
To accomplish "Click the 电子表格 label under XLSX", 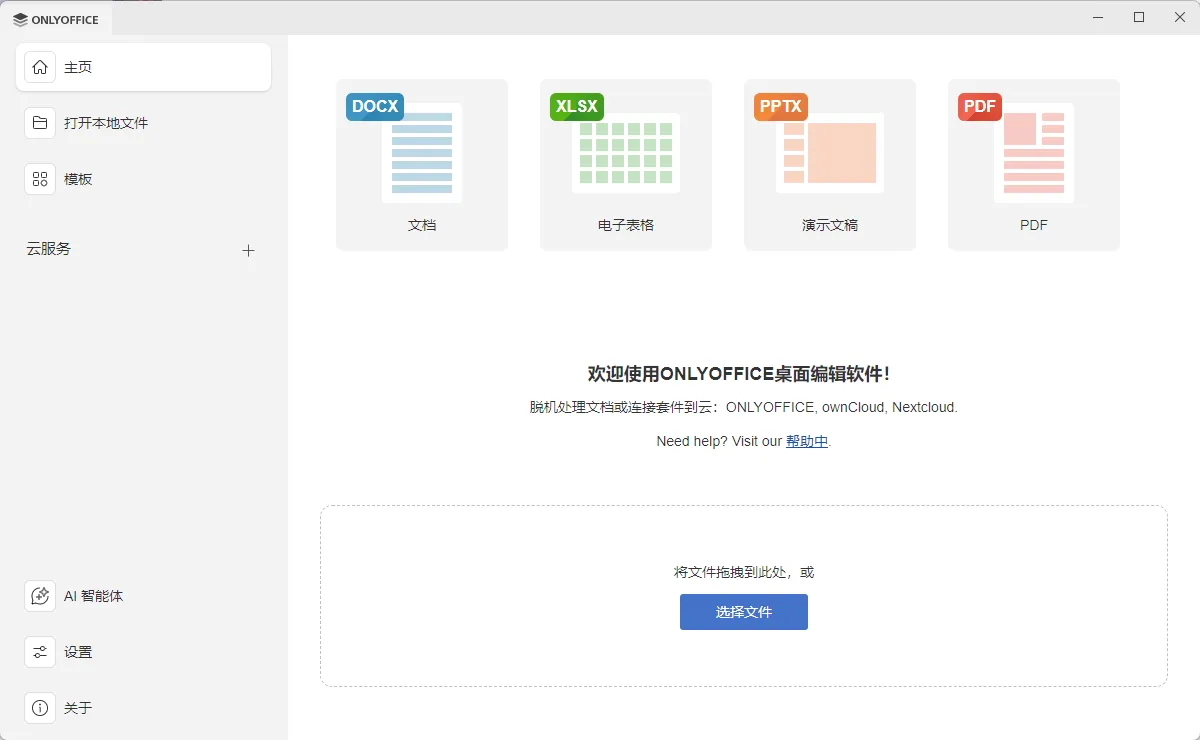I will pyautogui.click(x=626, y=225).
